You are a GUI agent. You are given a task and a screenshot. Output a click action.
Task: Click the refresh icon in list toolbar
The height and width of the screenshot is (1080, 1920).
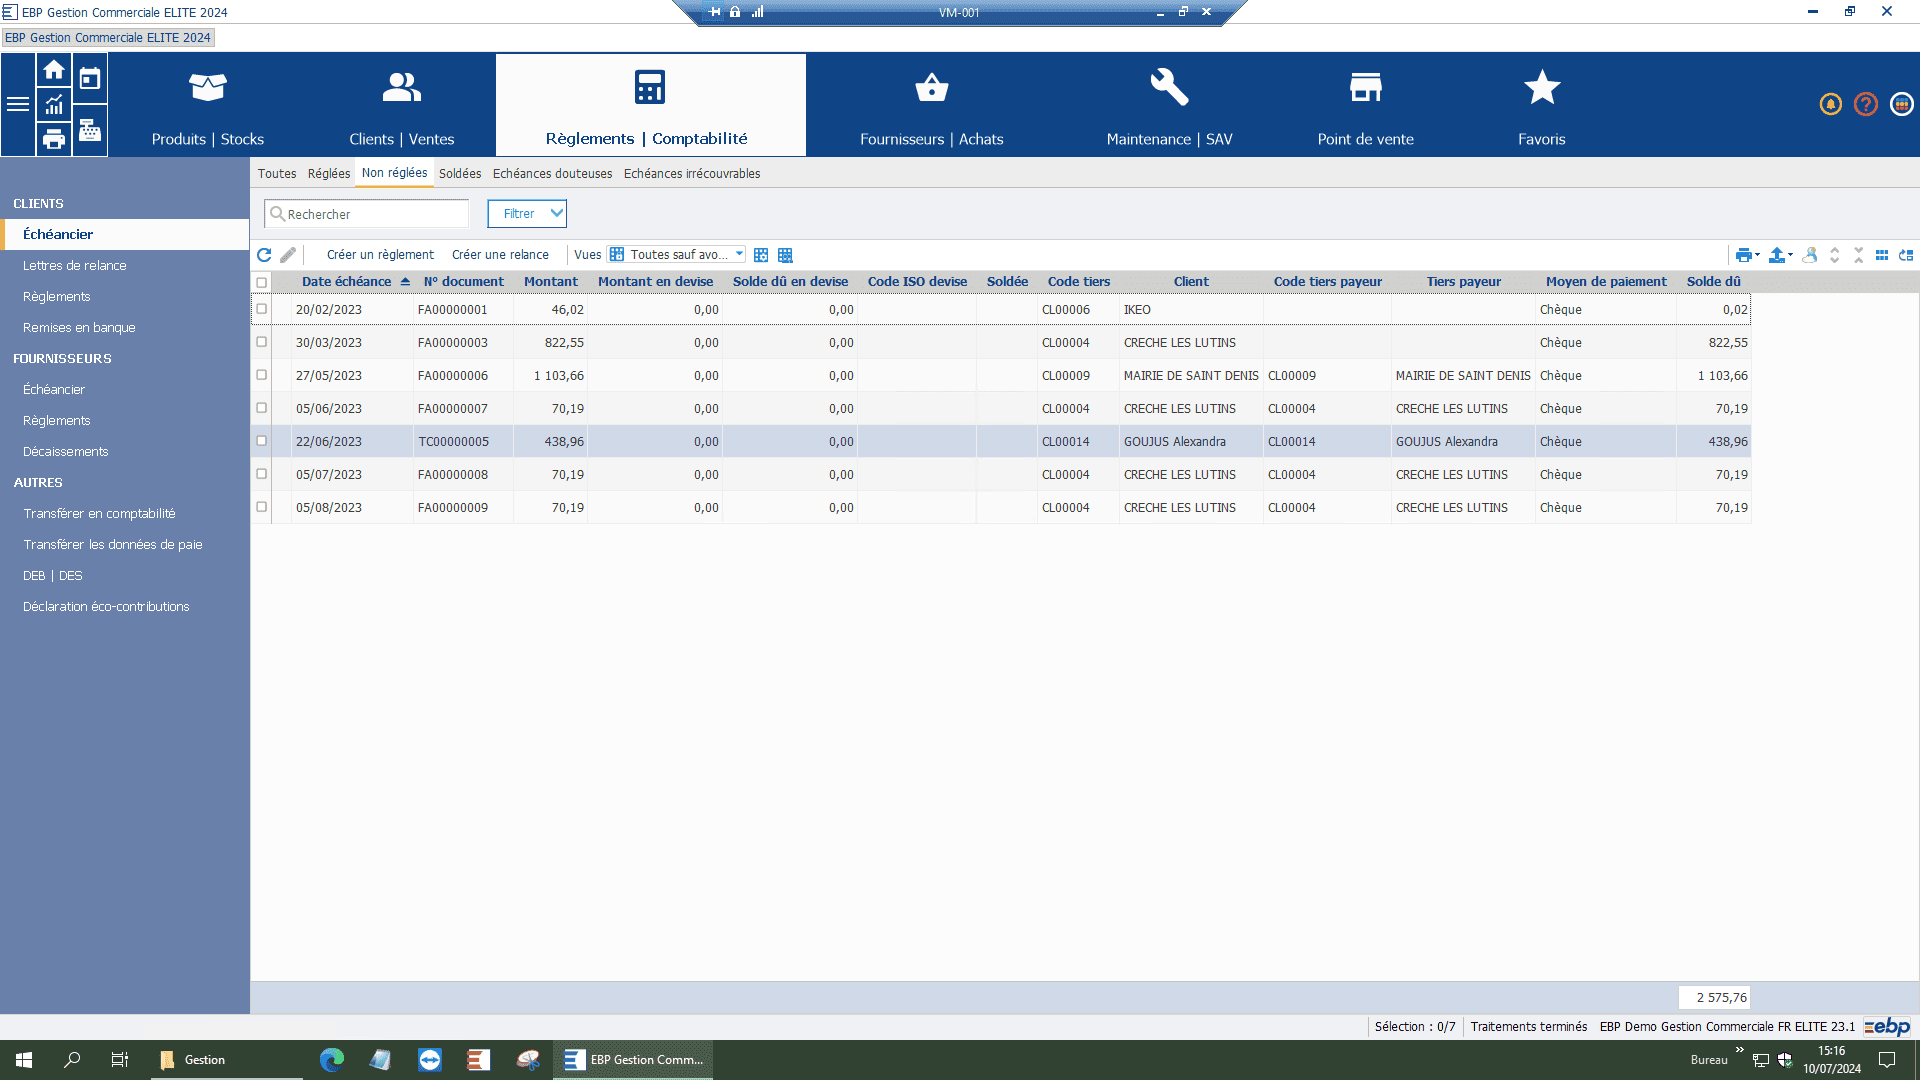point(264,255)
